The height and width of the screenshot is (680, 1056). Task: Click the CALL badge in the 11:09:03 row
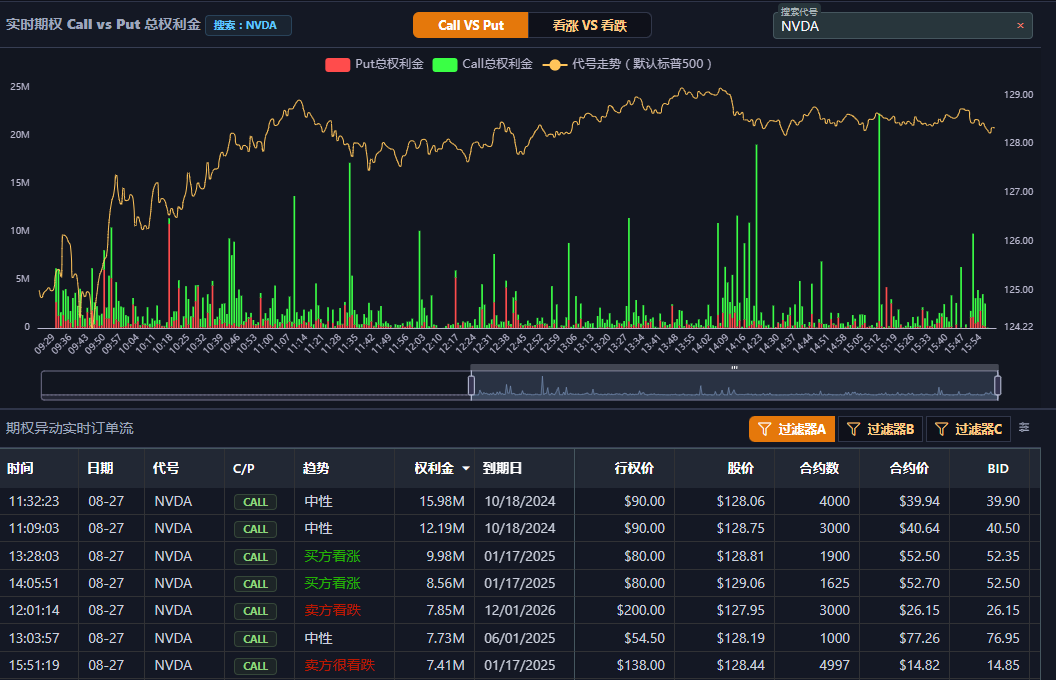pyautogui.click(x=255, y=529)
